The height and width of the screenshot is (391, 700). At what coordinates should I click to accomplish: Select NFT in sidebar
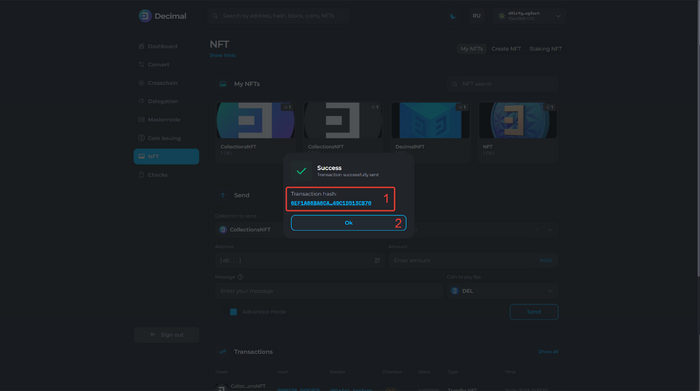point(166,157)
